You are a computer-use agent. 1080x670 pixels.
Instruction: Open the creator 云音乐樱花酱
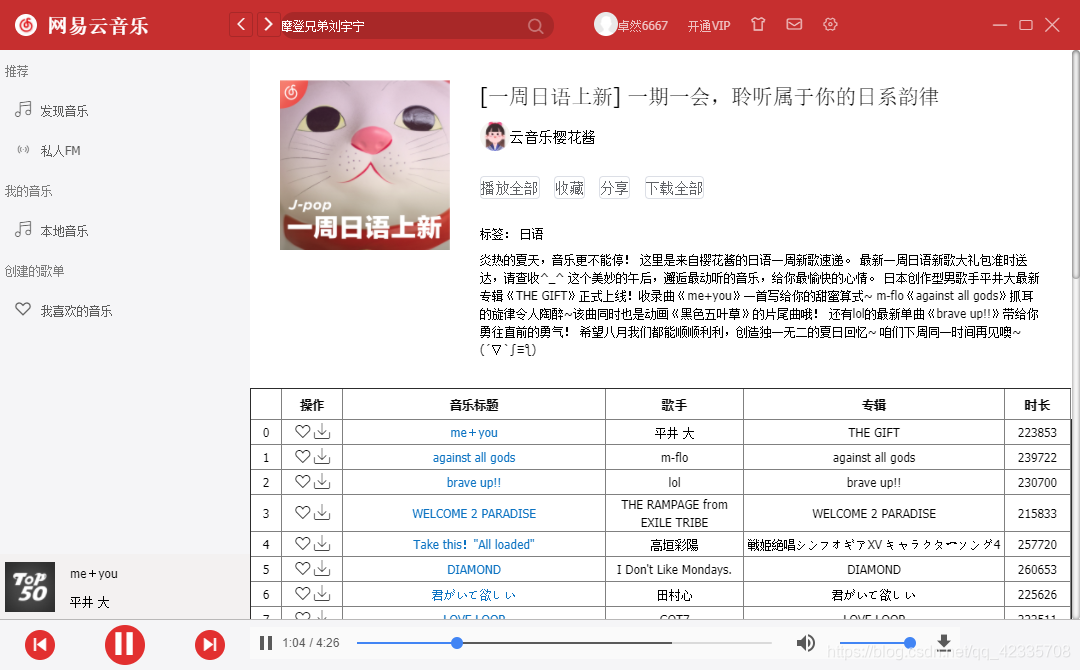click(x=539, y=137)
